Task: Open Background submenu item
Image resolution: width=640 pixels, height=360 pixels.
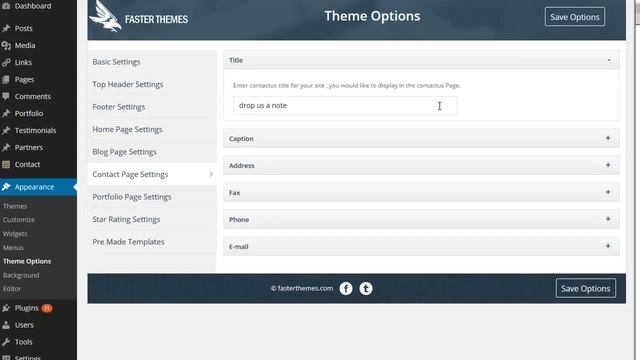Action: tap(21, 275)
